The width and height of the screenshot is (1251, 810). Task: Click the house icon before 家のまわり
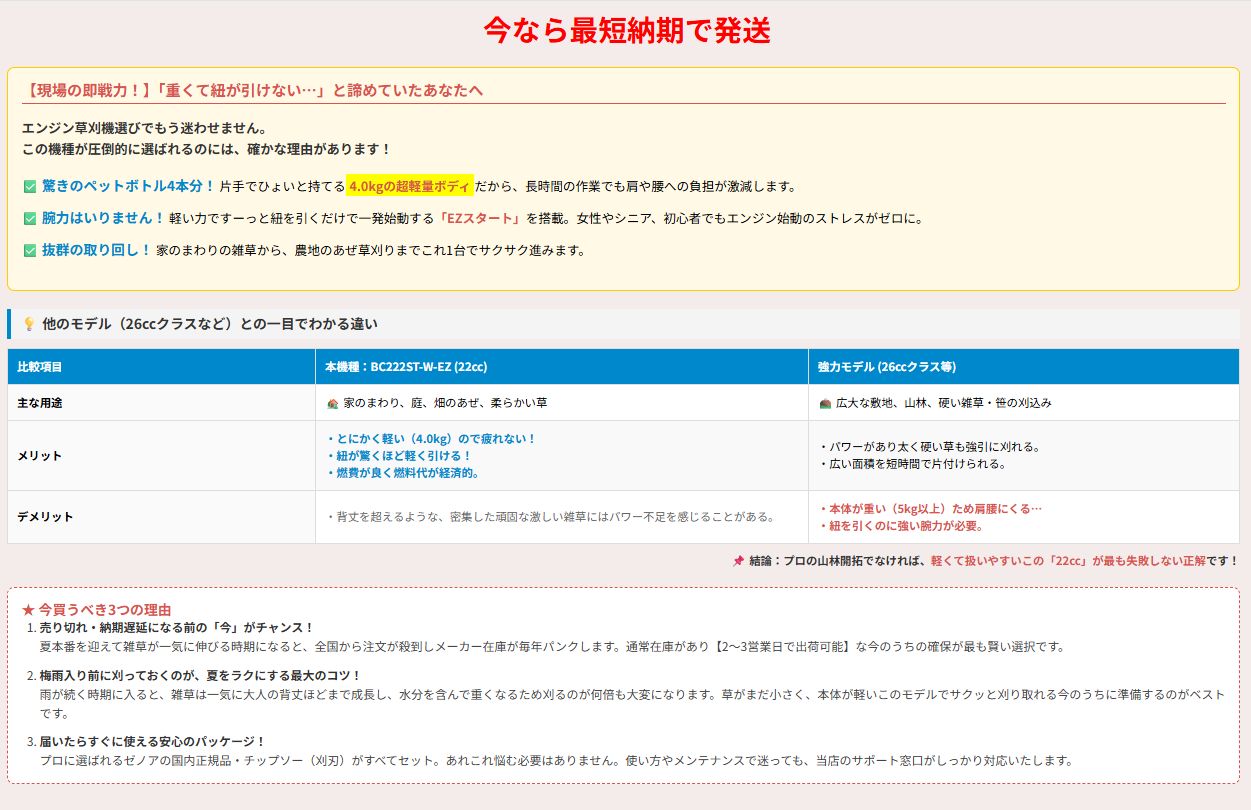pyautogui.click(x=333, y=403)
